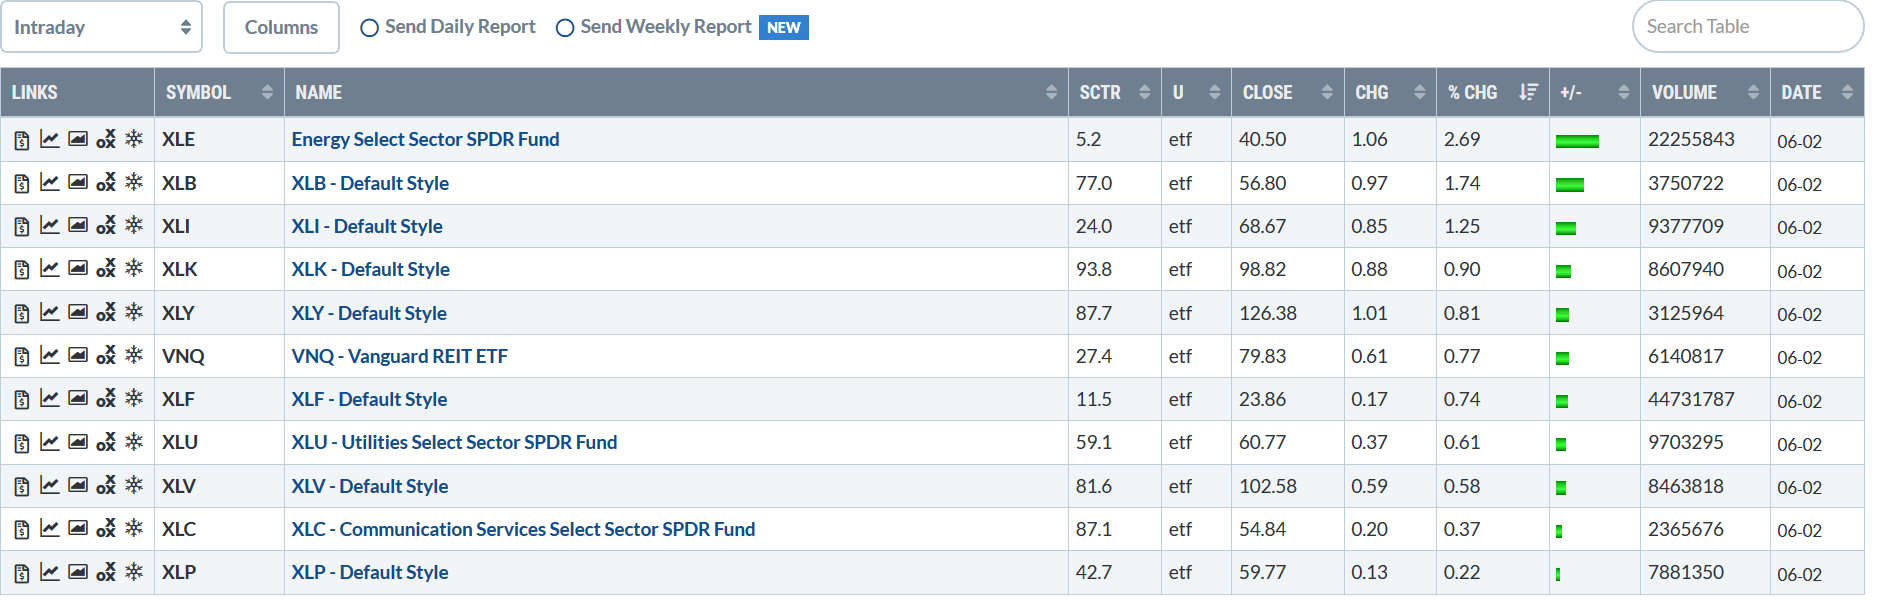Open the seasonality icon for XLF

coord(134,398)
